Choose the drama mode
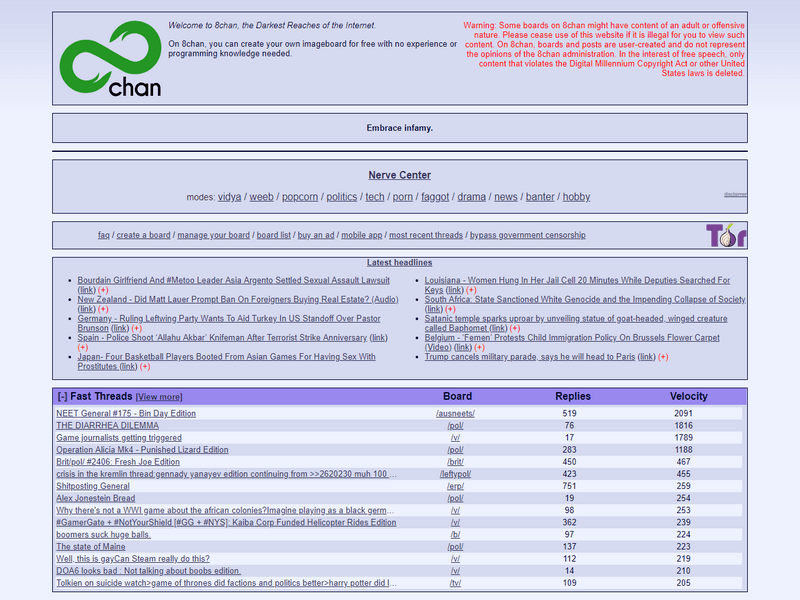The image size is (800, 600). click(471, 197)
